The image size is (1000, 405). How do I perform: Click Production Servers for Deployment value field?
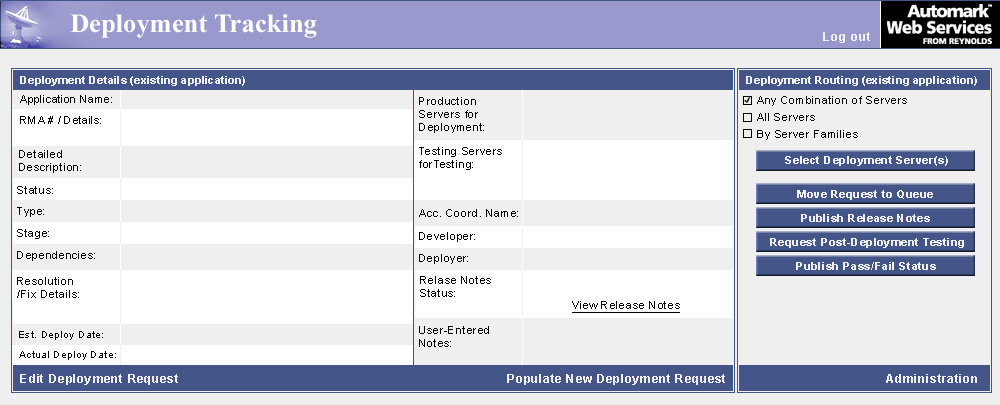pos(628,115)
